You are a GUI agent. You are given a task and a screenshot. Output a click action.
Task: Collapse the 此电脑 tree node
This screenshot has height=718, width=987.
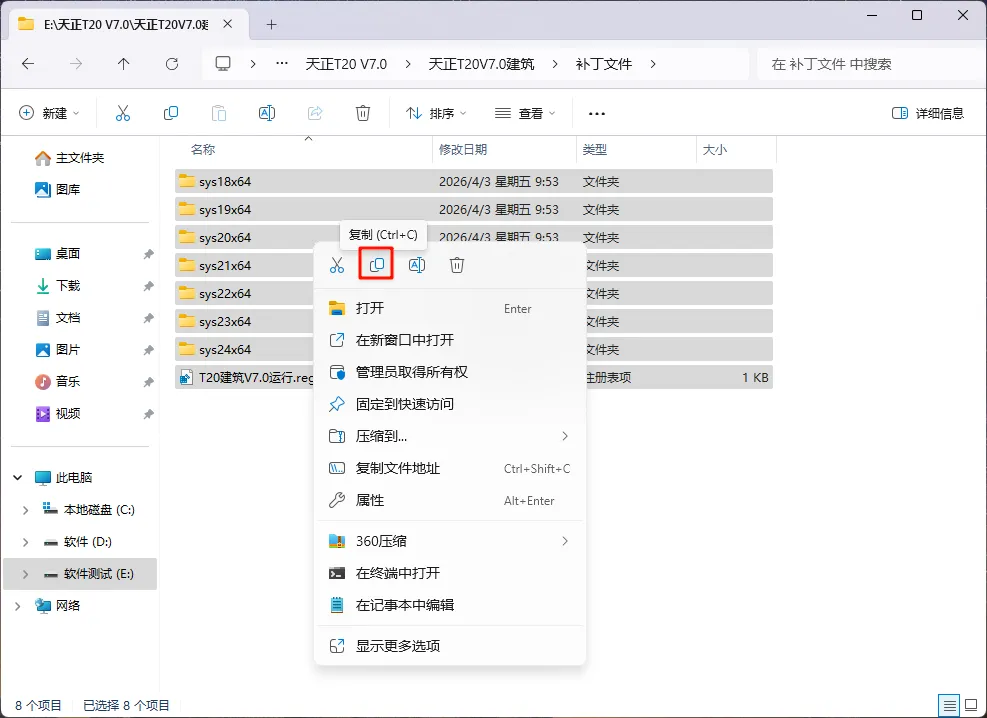point(18,478)
